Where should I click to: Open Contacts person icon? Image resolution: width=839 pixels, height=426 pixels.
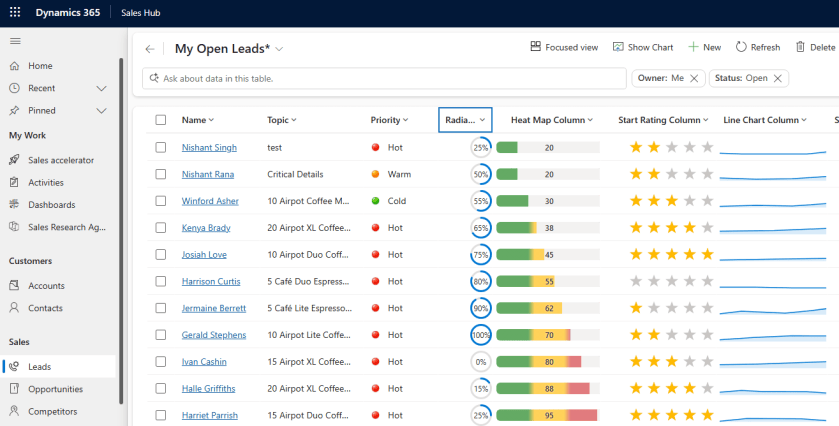point(14,308)
